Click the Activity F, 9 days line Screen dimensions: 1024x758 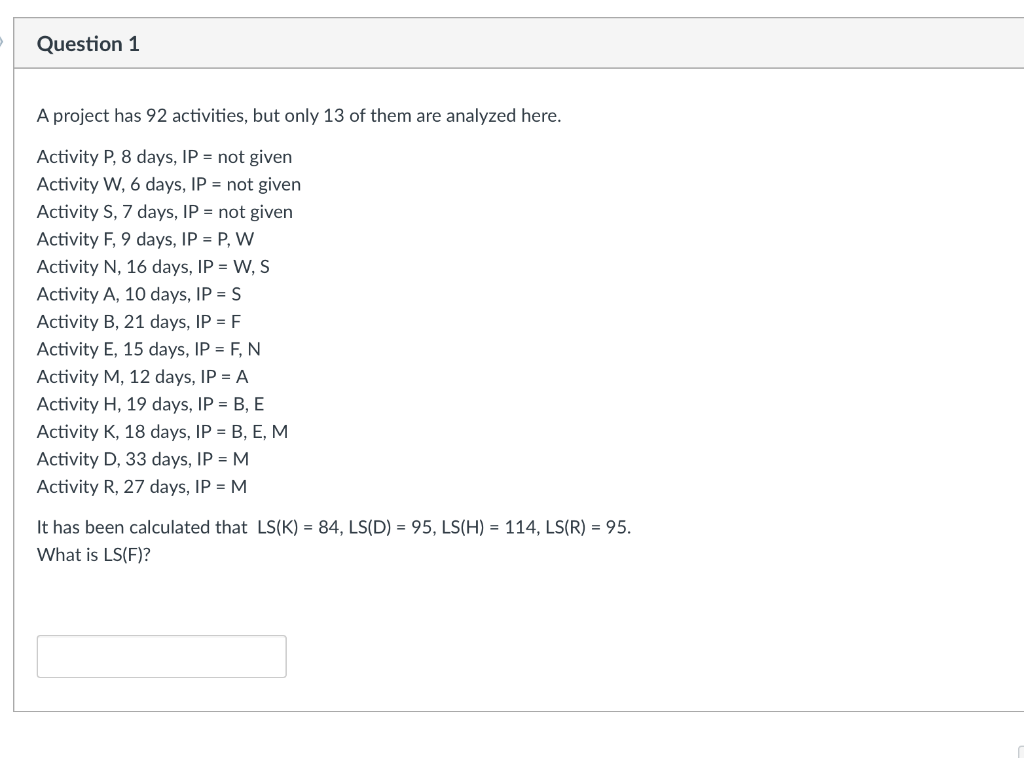tap(145, 239)
